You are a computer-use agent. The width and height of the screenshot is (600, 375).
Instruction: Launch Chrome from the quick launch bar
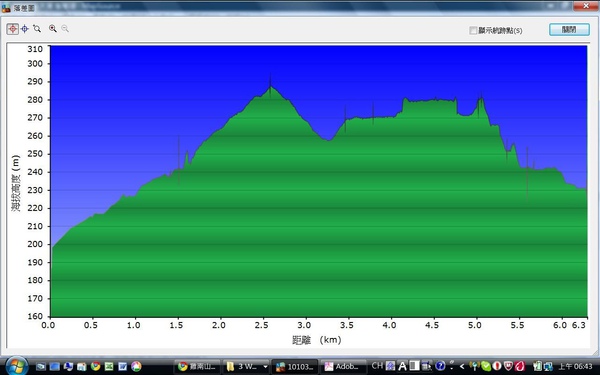point(96,367)
